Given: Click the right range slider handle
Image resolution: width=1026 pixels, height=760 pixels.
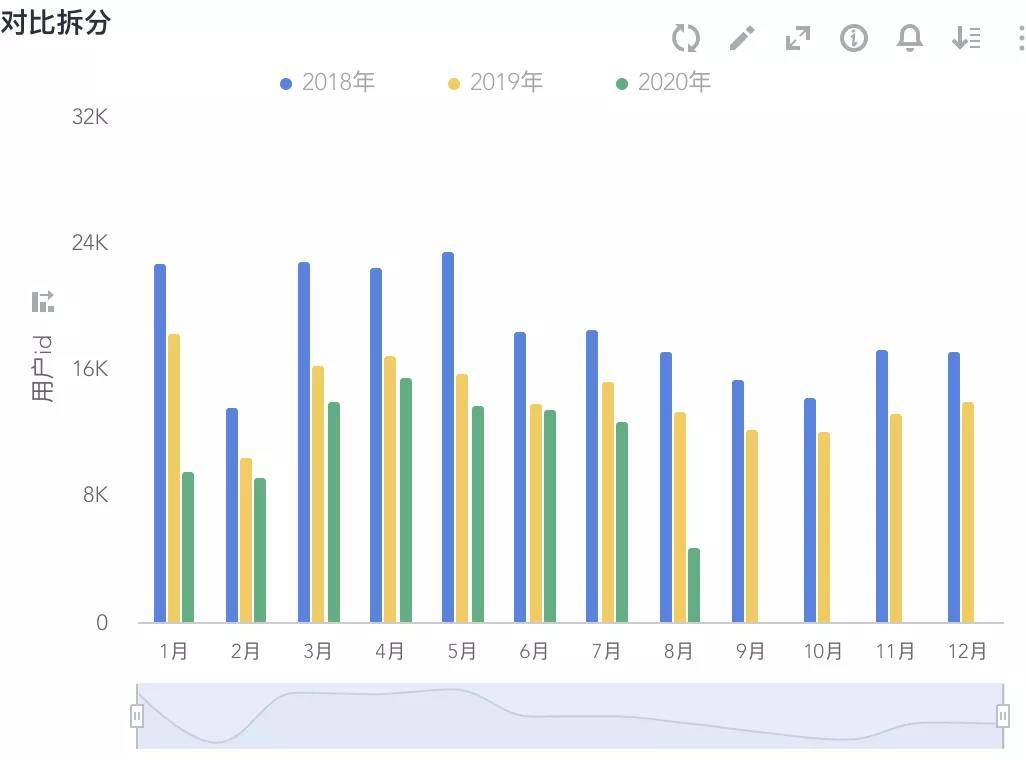Looking at the screenshot, I should (x=1003, y=715).
